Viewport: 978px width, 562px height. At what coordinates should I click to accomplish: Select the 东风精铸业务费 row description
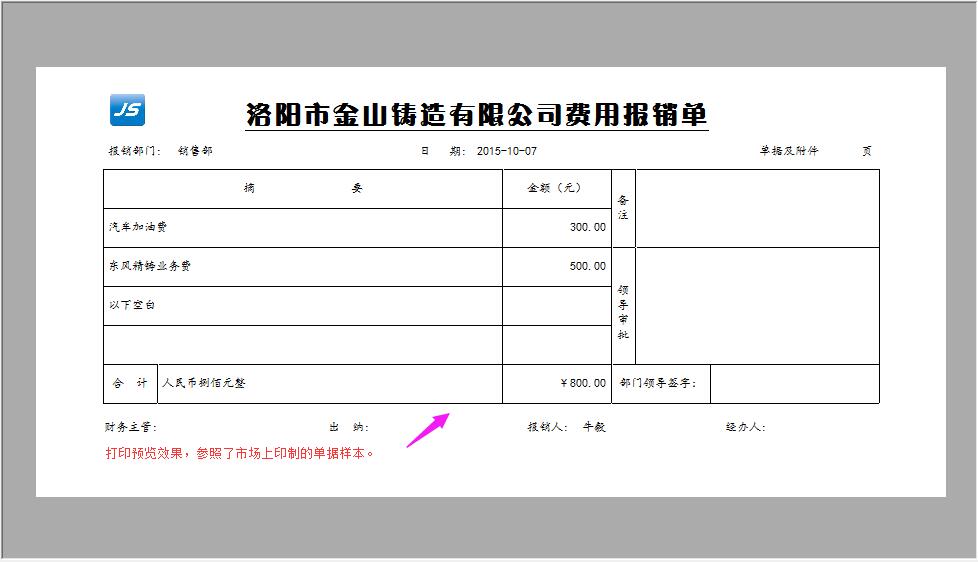coord(150,266)
